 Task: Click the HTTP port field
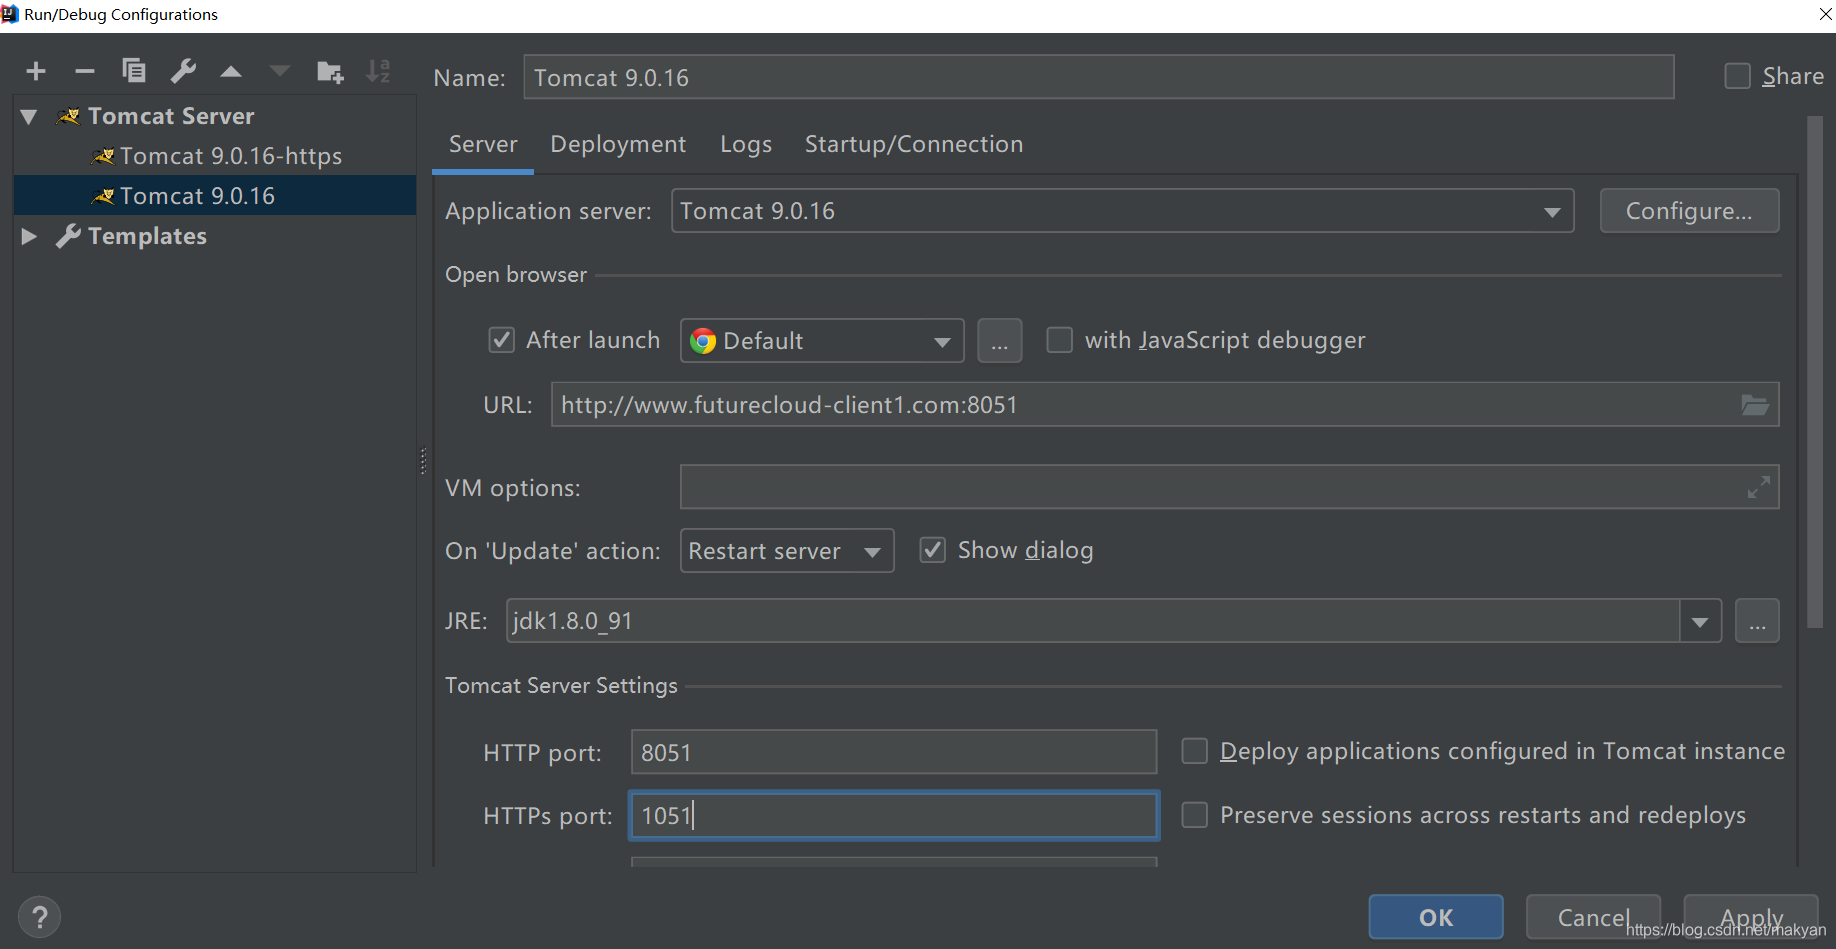894,752
